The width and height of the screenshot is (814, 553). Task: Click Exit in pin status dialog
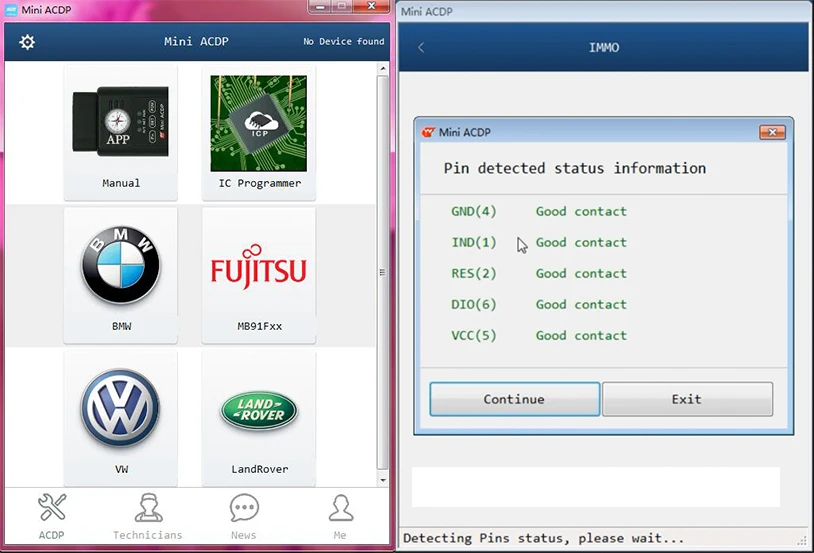click(x=687, y=399)
